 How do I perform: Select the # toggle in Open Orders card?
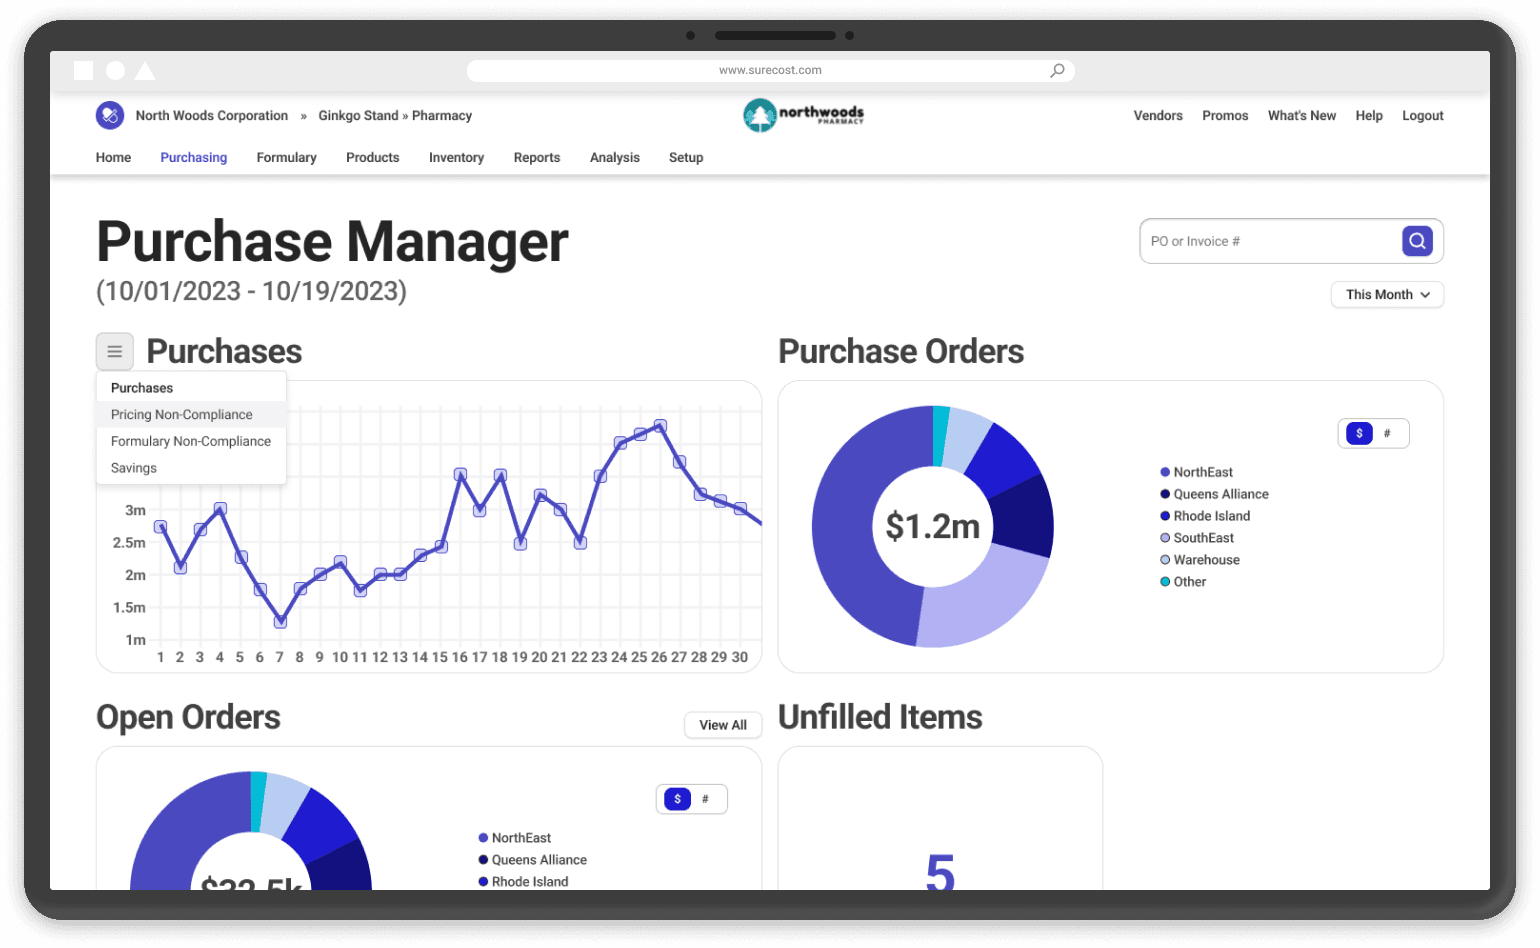pos(705,799)
